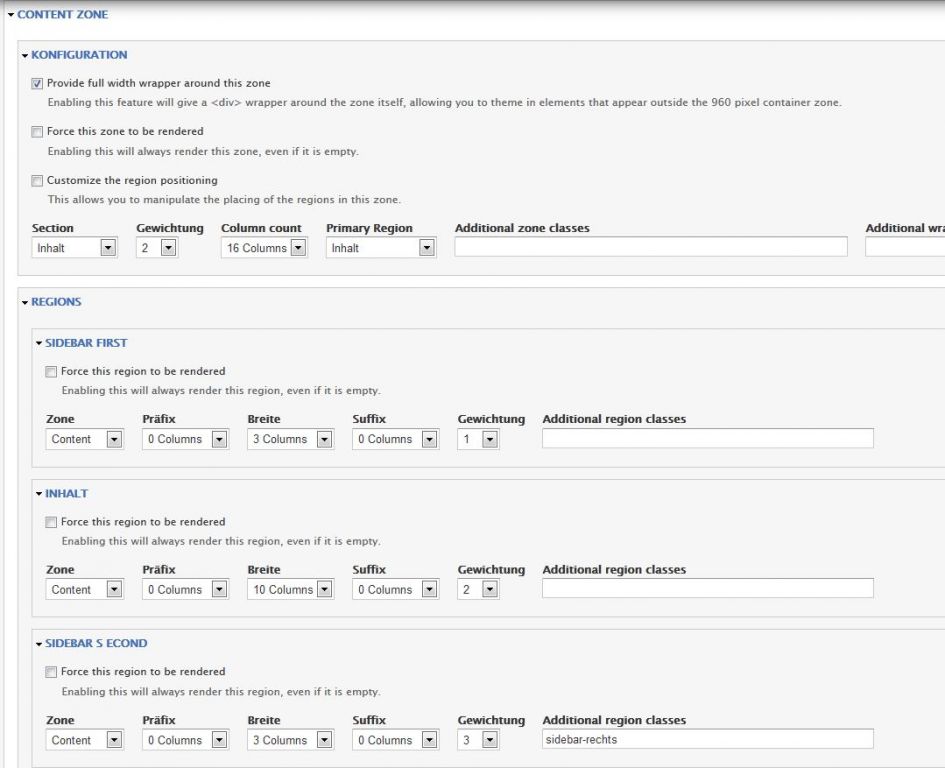Click the sidebar-rechts region classes field
Viewport: 945px width, 768px height.
[x=707, y=740]
